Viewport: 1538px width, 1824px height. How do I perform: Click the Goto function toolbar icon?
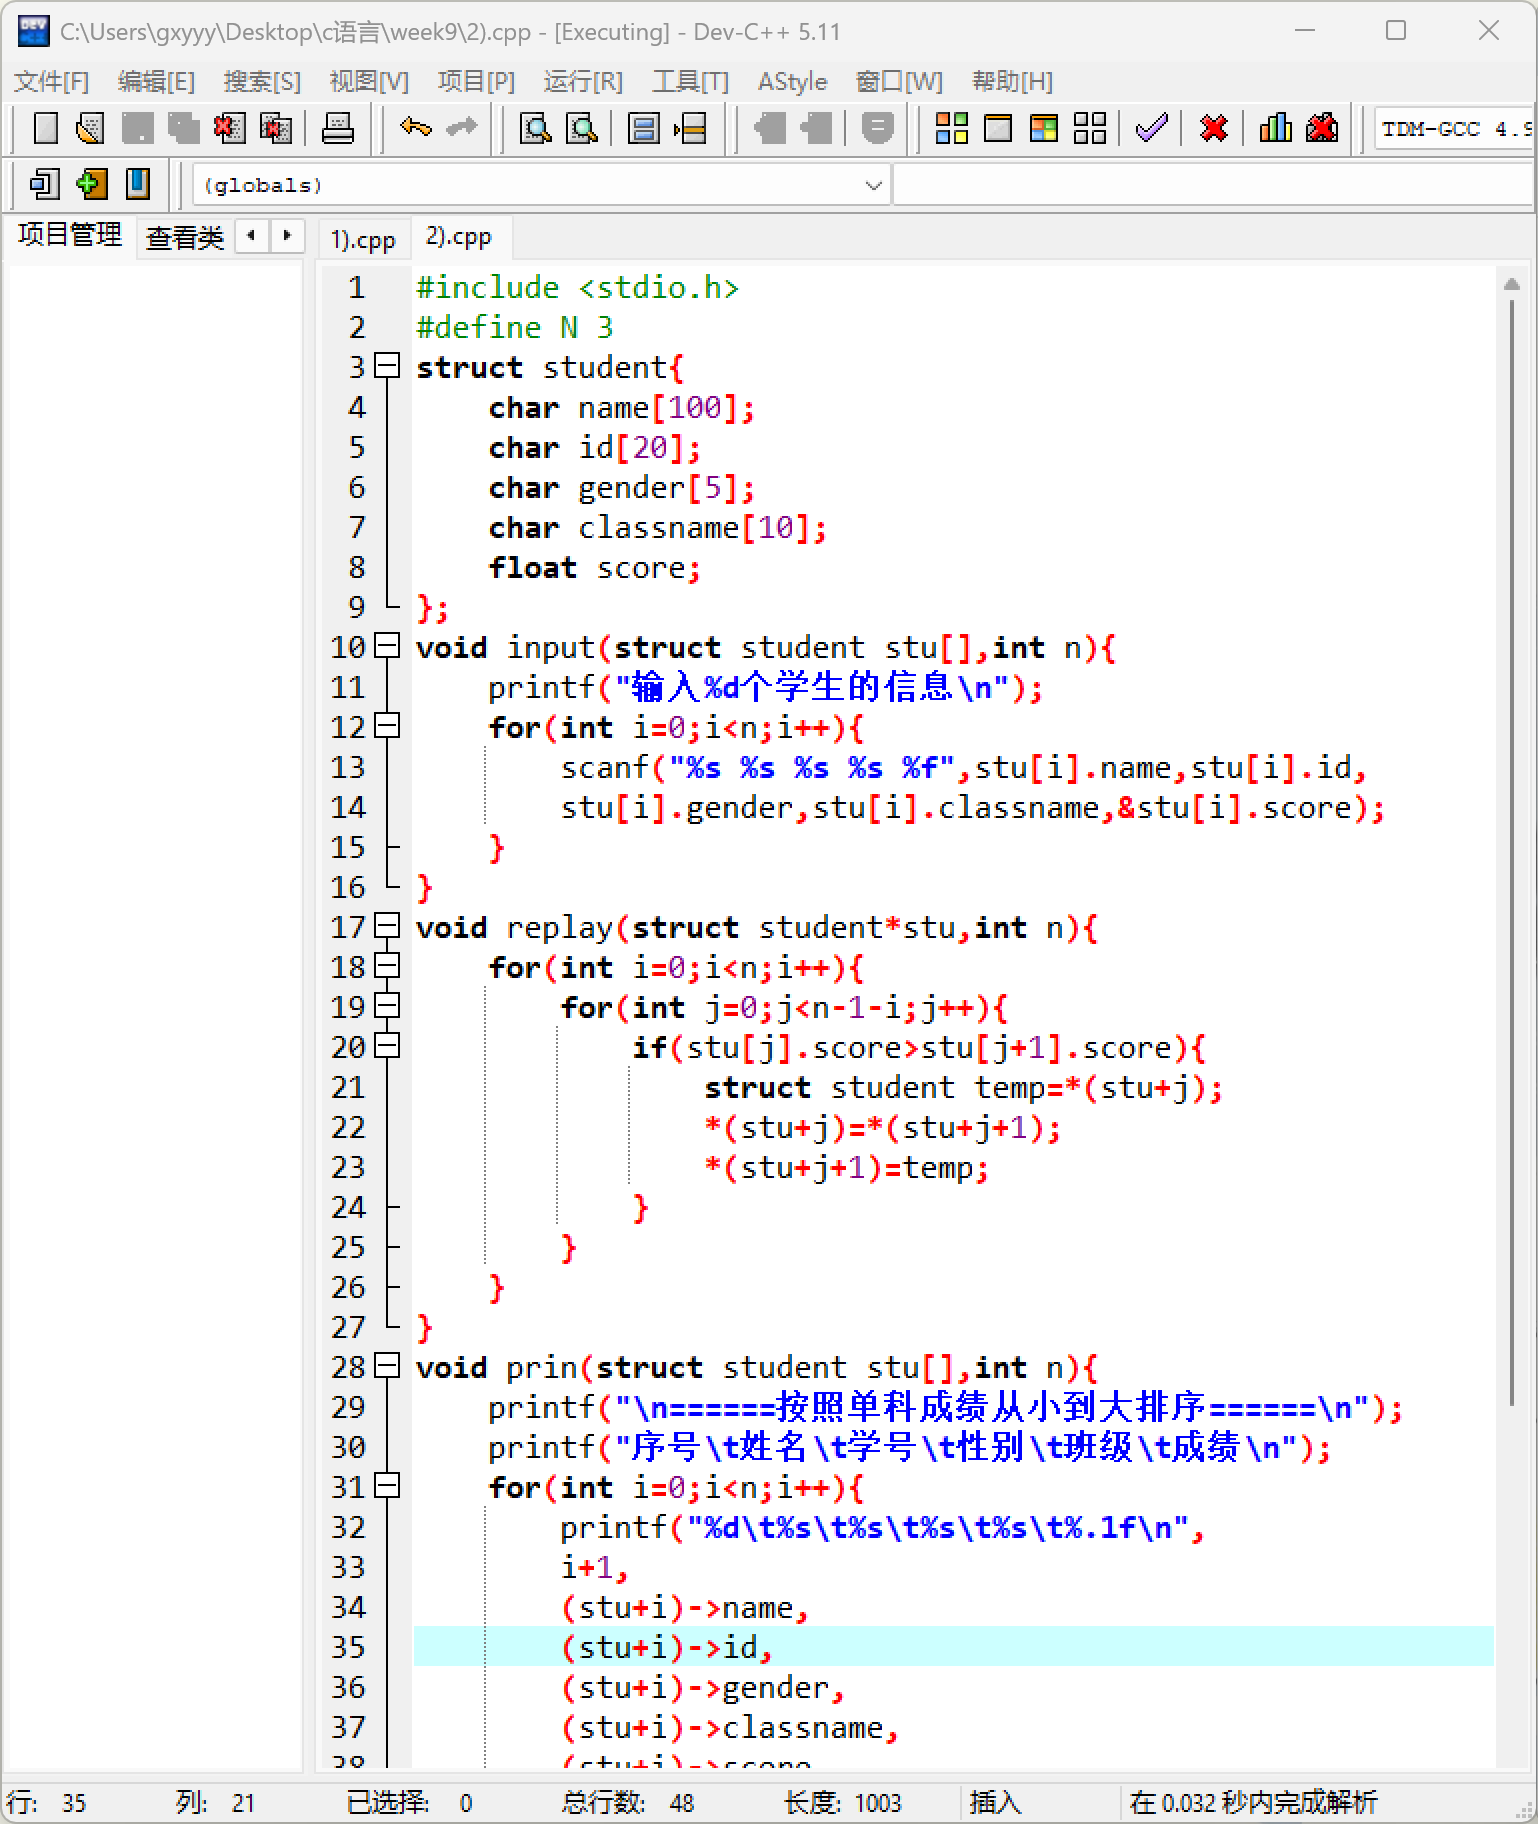644,128
